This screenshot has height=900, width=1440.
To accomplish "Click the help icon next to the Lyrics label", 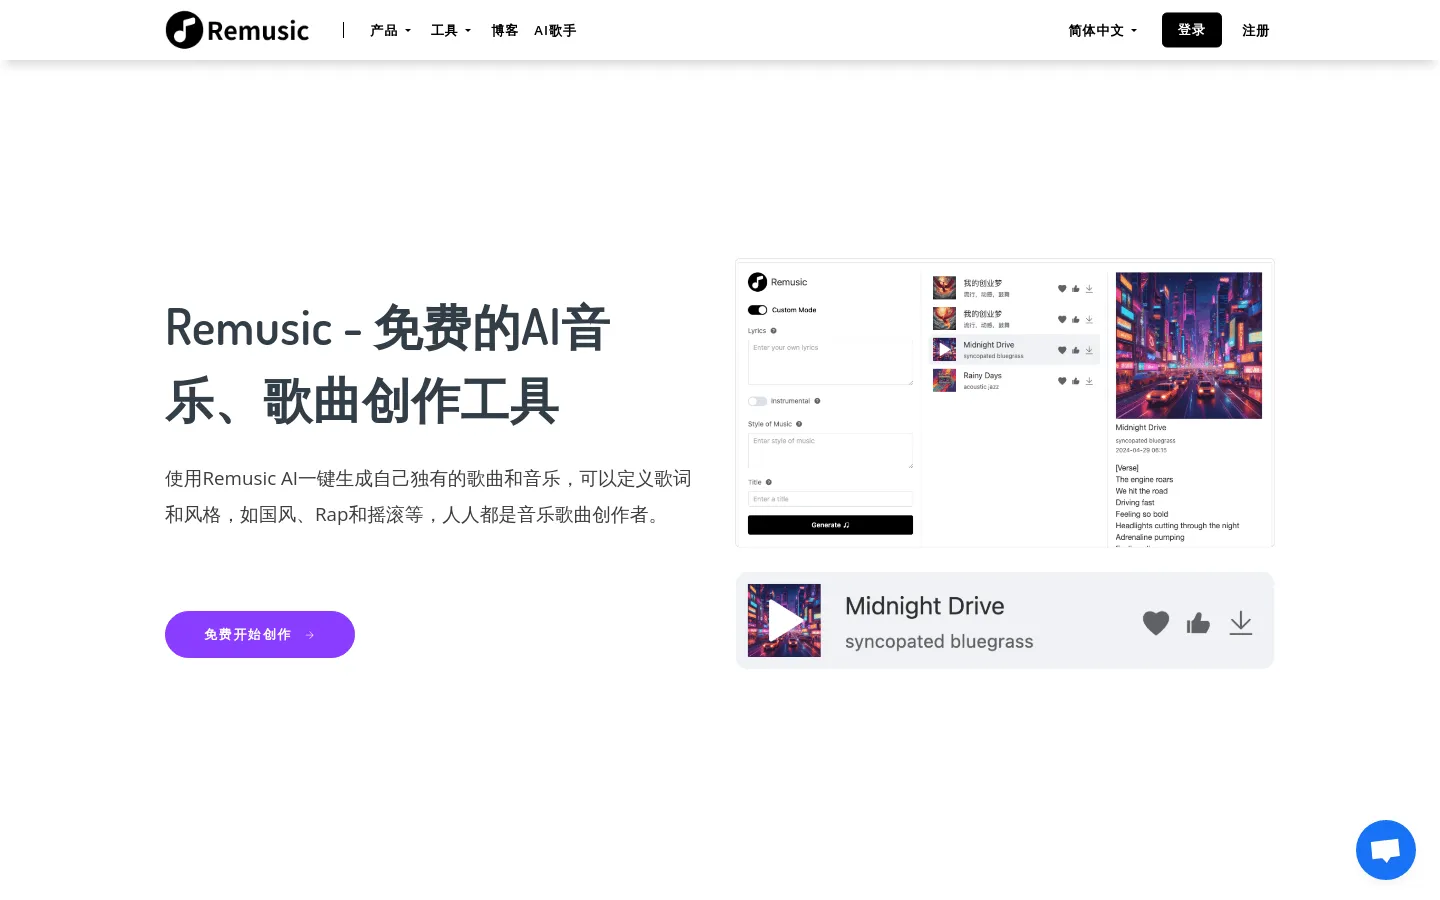I will coord(774,331).
